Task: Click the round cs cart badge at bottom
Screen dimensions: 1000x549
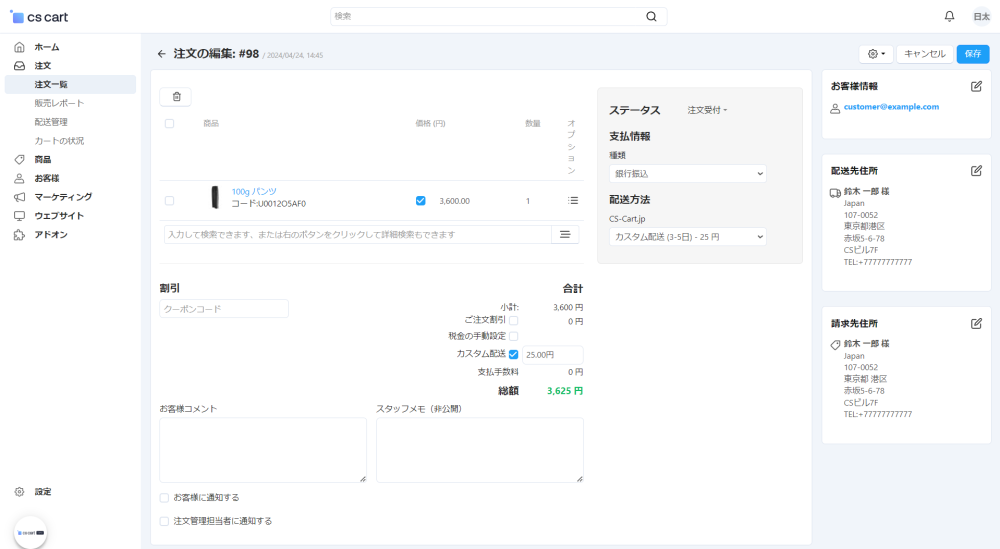Action: [x=30, y=532]
